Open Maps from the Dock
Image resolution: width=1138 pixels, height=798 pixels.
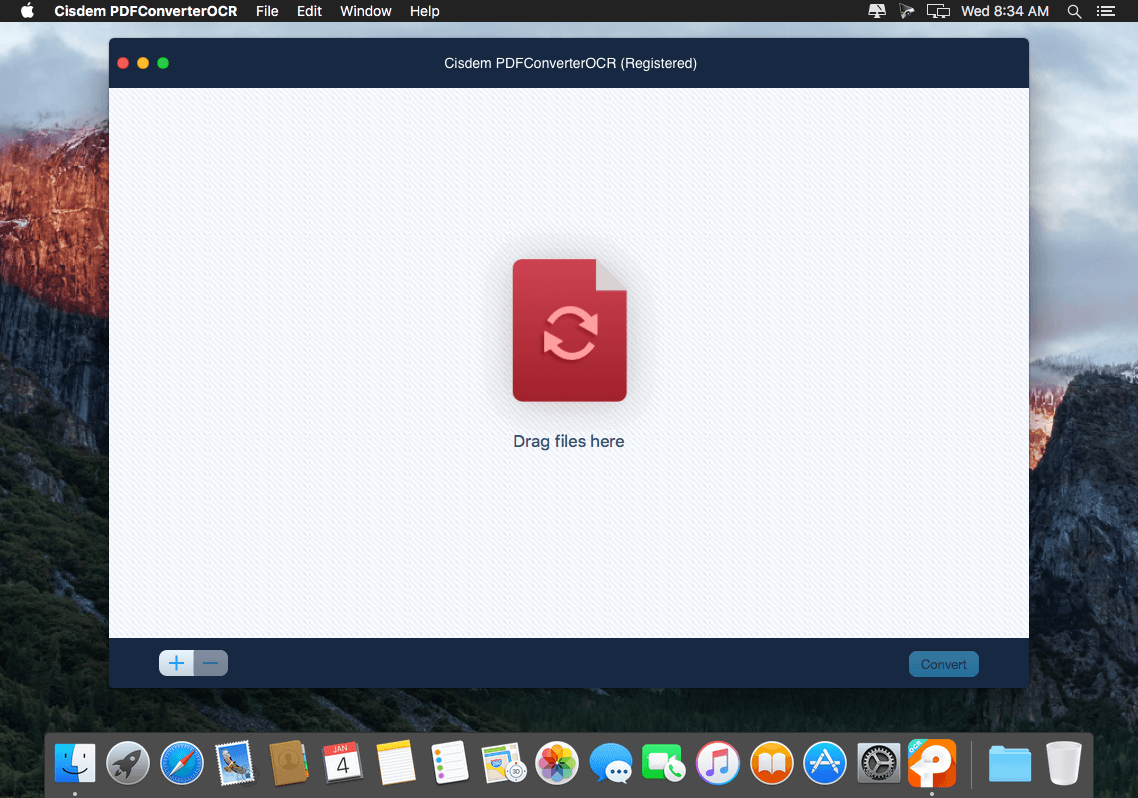pos(503,763)
